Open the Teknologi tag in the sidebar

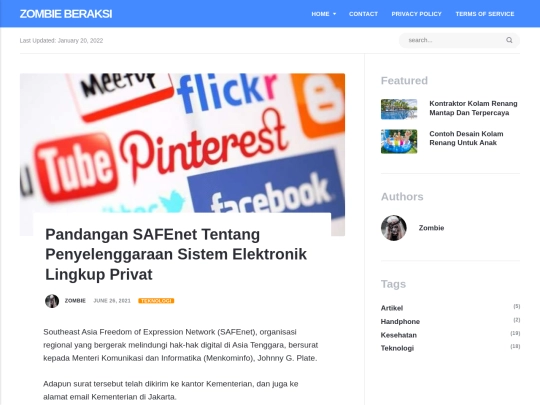tap(397, 348)
